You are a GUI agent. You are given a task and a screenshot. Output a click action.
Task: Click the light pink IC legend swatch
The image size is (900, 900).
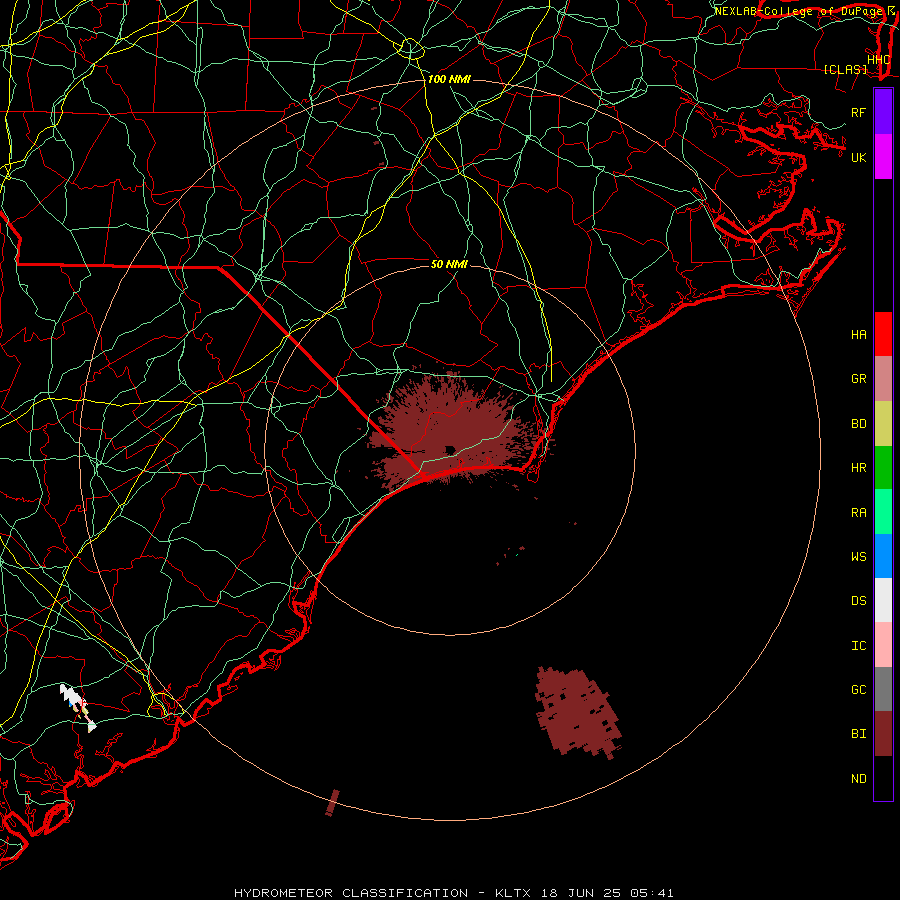pos(883,645)
